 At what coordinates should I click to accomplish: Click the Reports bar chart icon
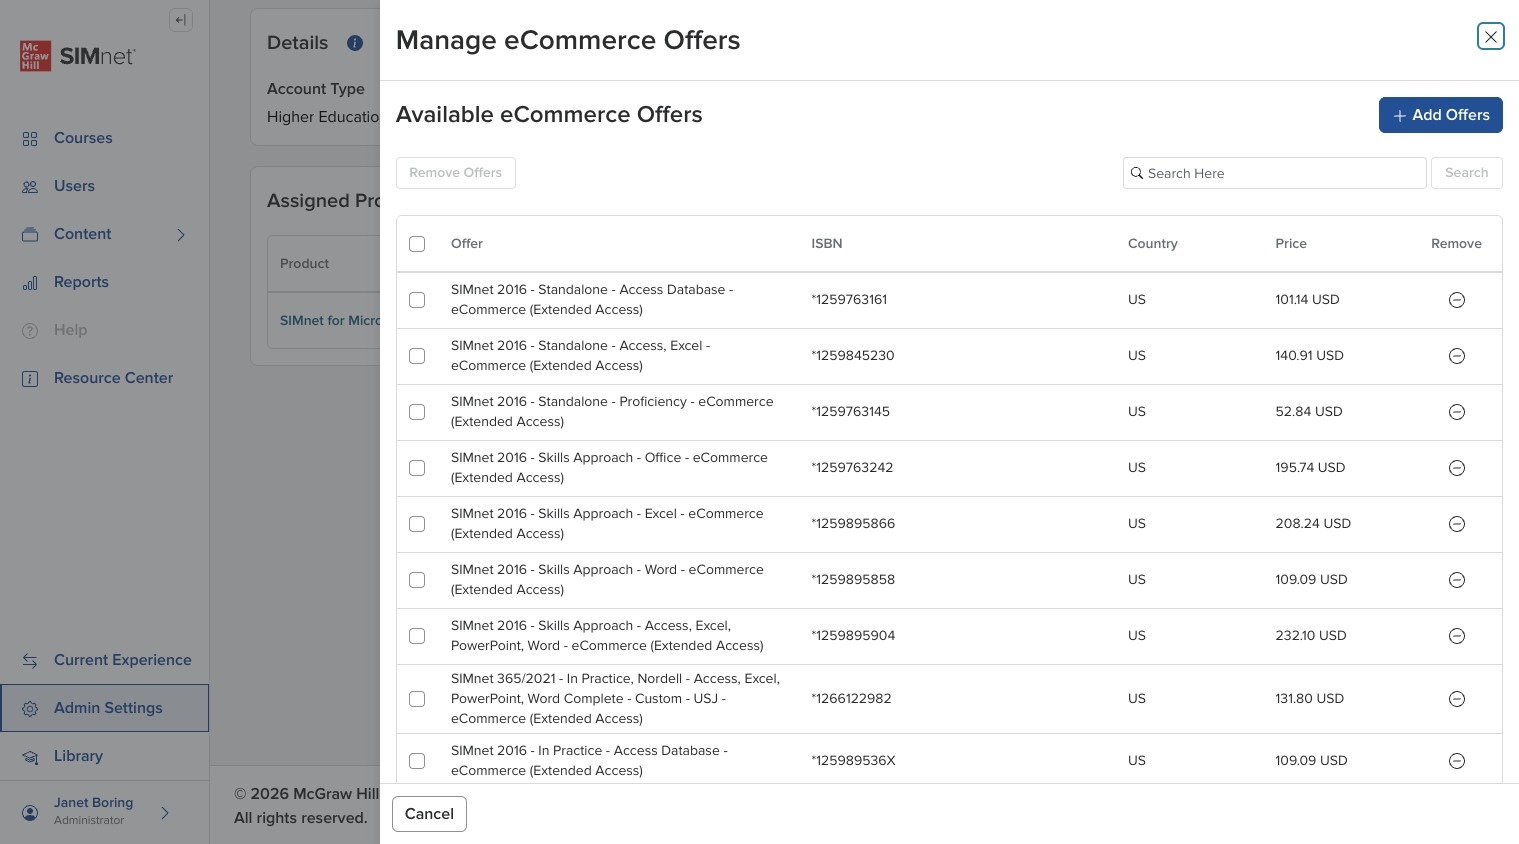(30, 283)
